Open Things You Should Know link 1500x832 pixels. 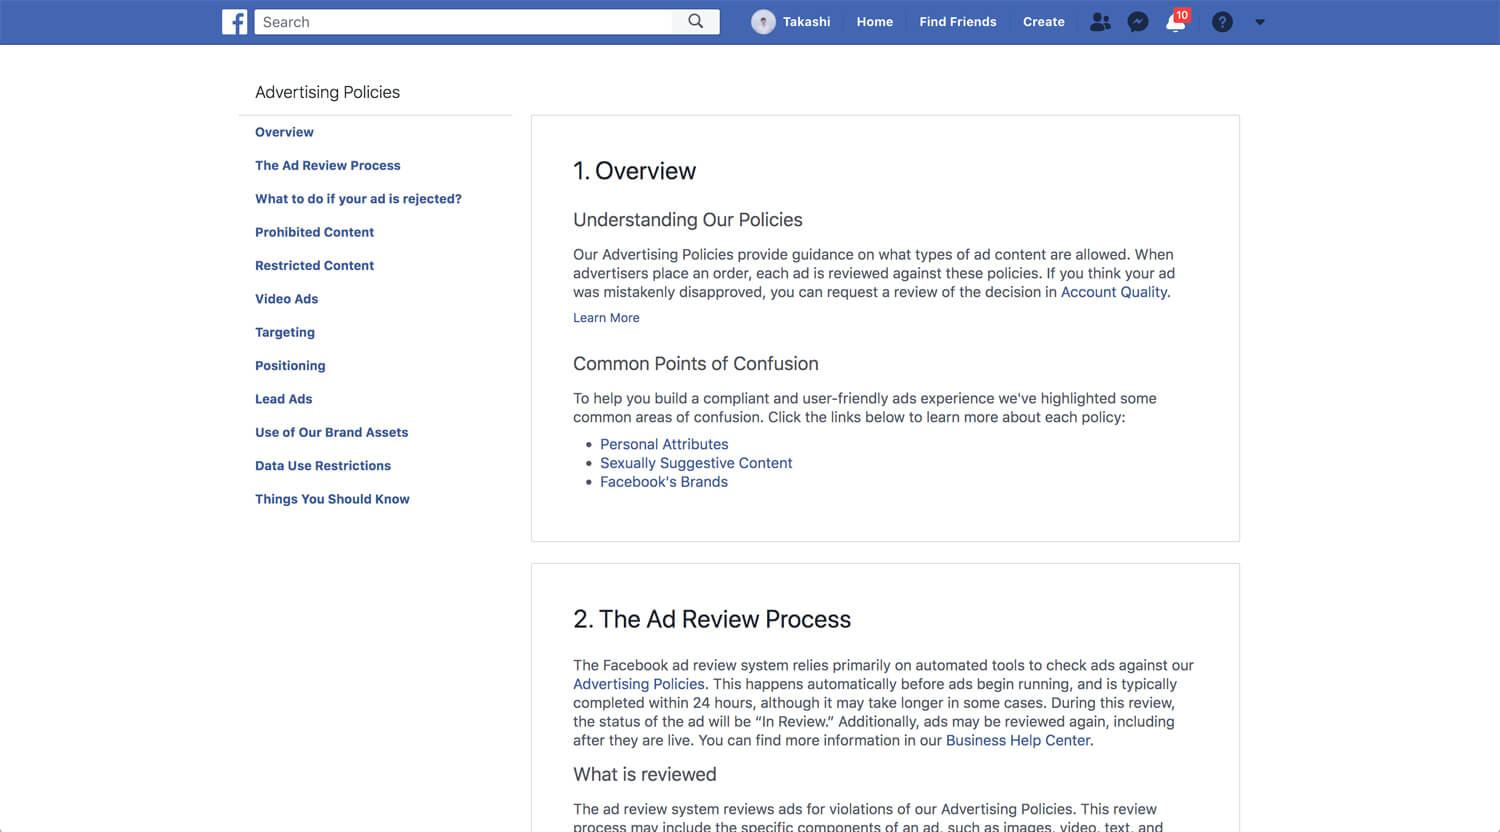point(332,499)
